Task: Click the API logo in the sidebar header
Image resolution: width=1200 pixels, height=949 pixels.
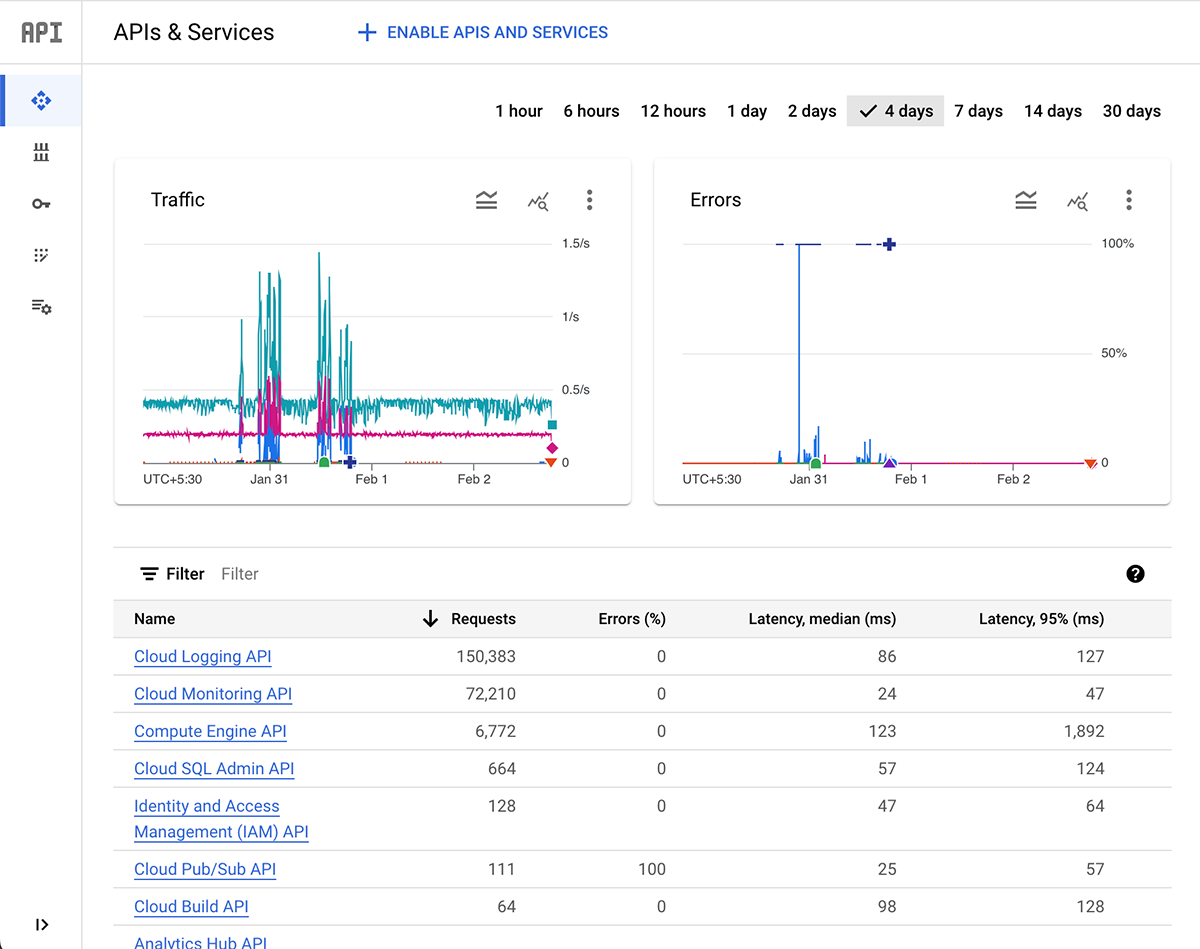Action: click(41, 32)
